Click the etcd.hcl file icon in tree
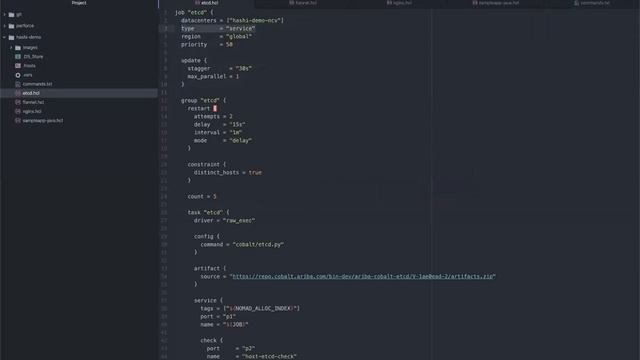 click(x=18, y=93)
